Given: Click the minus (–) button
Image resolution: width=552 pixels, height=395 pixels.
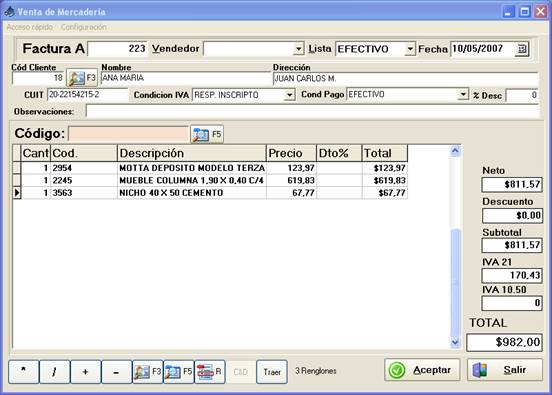Looking at the screenshot, I should pos(117,371).
